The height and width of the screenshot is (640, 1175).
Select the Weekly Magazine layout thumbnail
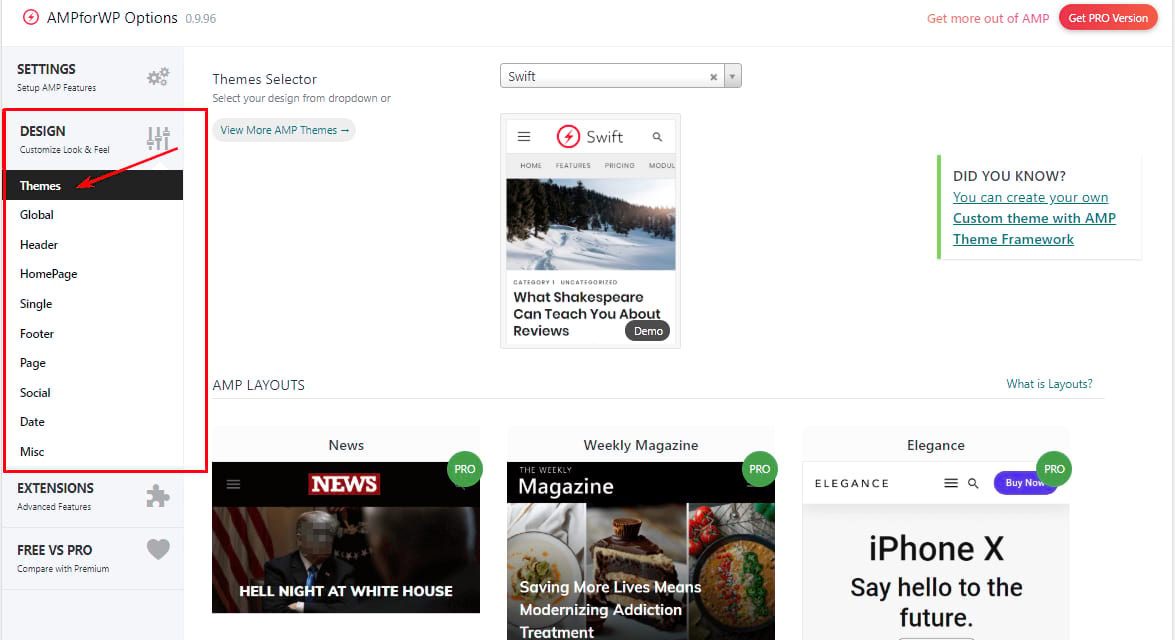point(641,551)
